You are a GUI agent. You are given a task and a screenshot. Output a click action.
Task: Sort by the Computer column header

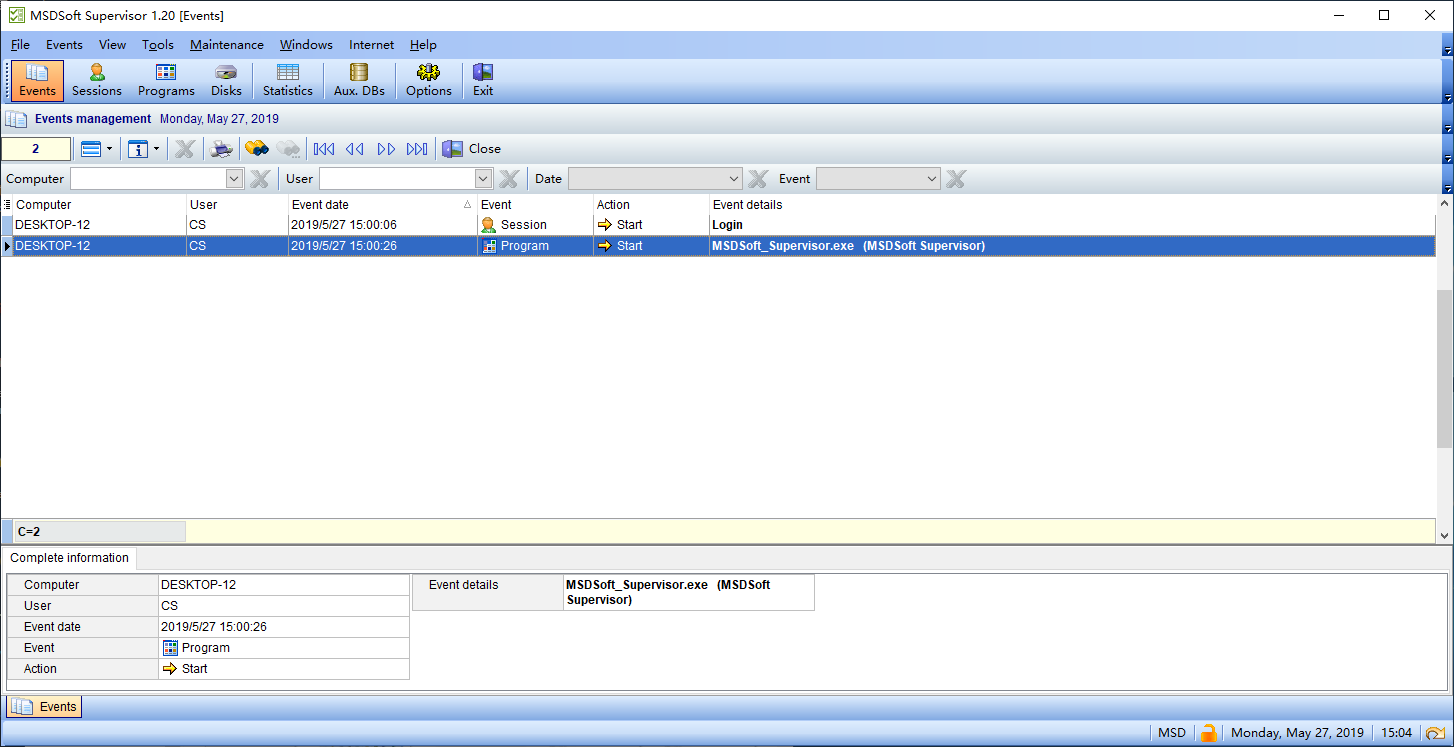point(100,204)
